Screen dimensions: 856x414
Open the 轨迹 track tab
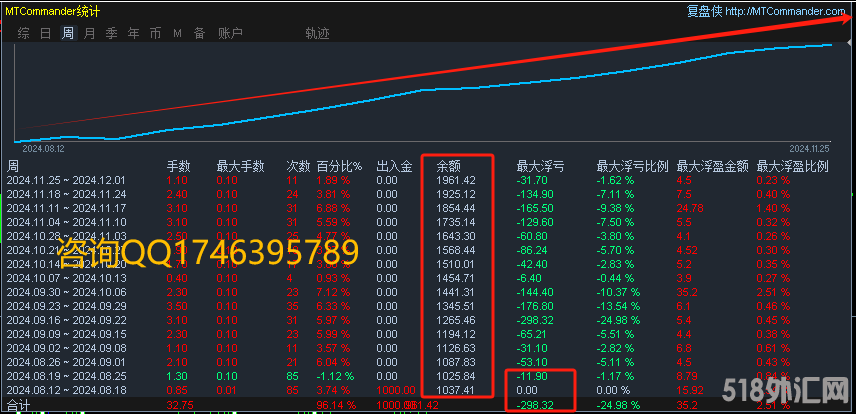tap(317, 33)
